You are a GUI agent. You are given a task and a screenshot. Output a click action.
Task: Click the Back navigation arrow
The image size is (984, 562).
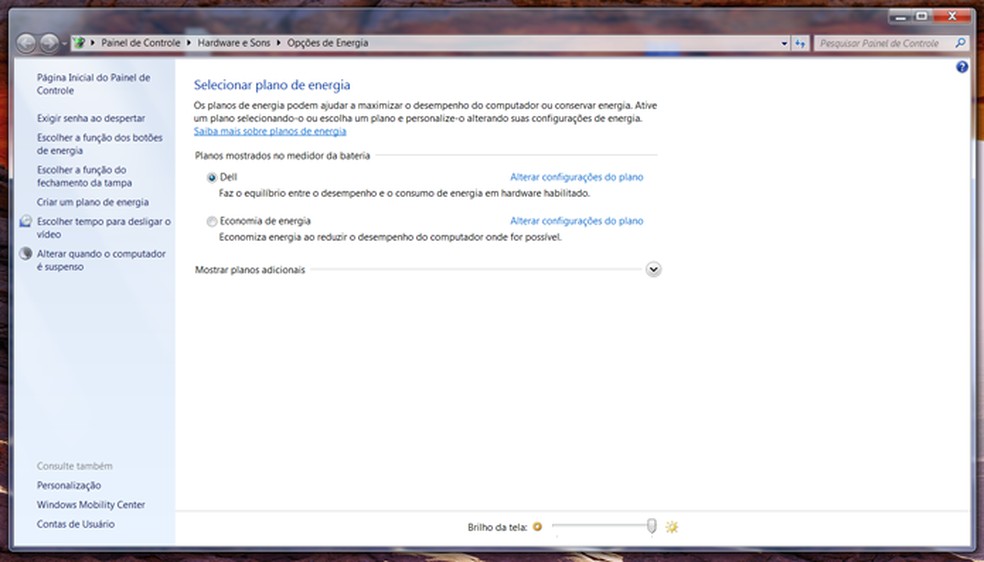pos(26,43)
